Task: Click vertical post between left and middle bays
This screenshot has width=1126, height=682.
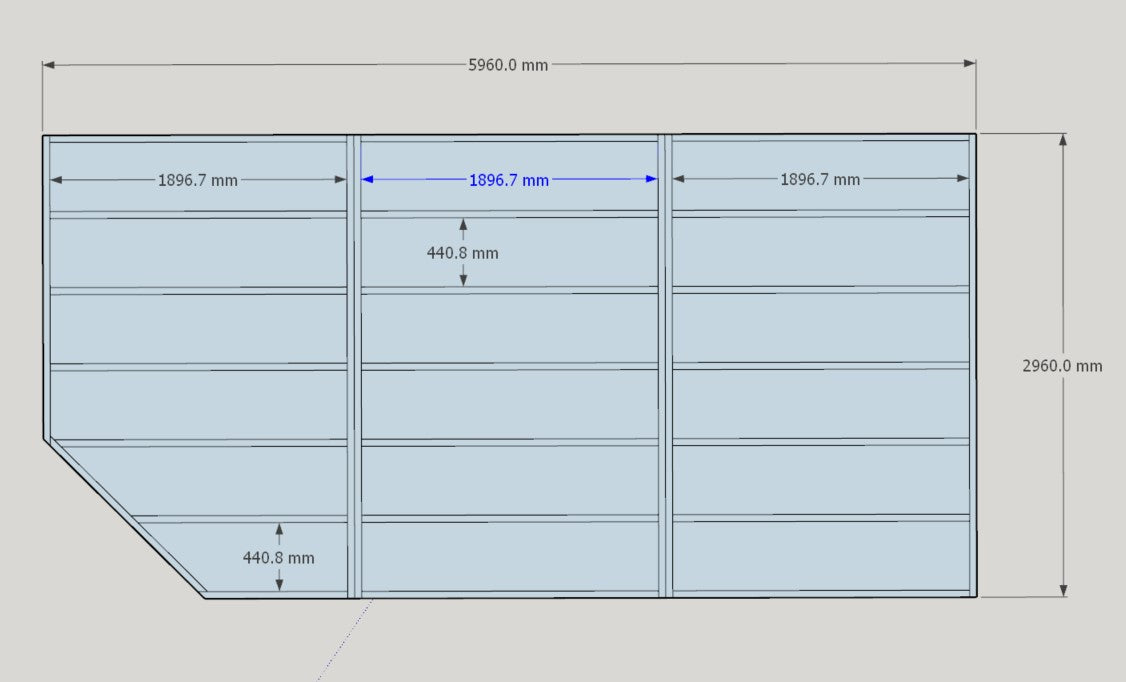Action: 352,365
